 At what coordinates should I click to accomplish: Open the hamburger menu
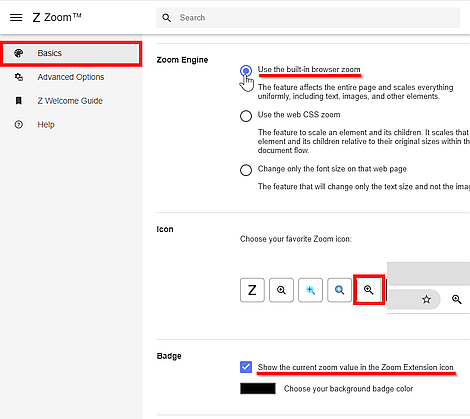16,17
